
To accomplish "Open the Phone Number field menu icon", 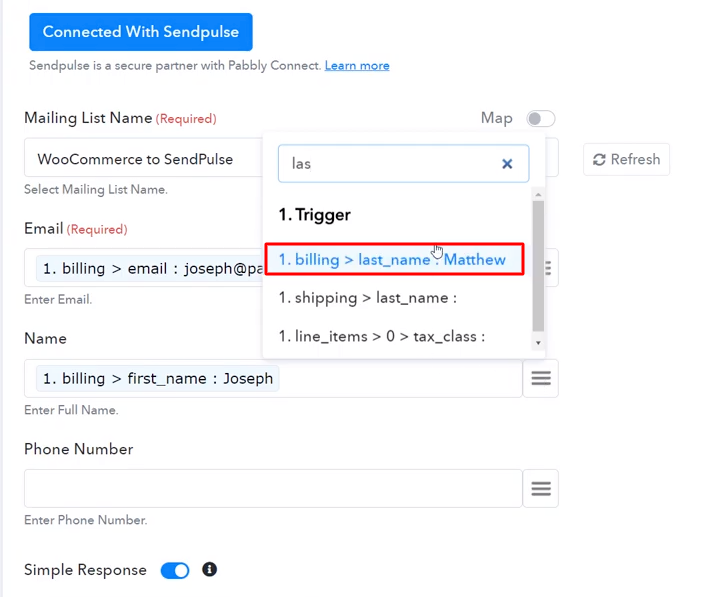I will (541, 489).
